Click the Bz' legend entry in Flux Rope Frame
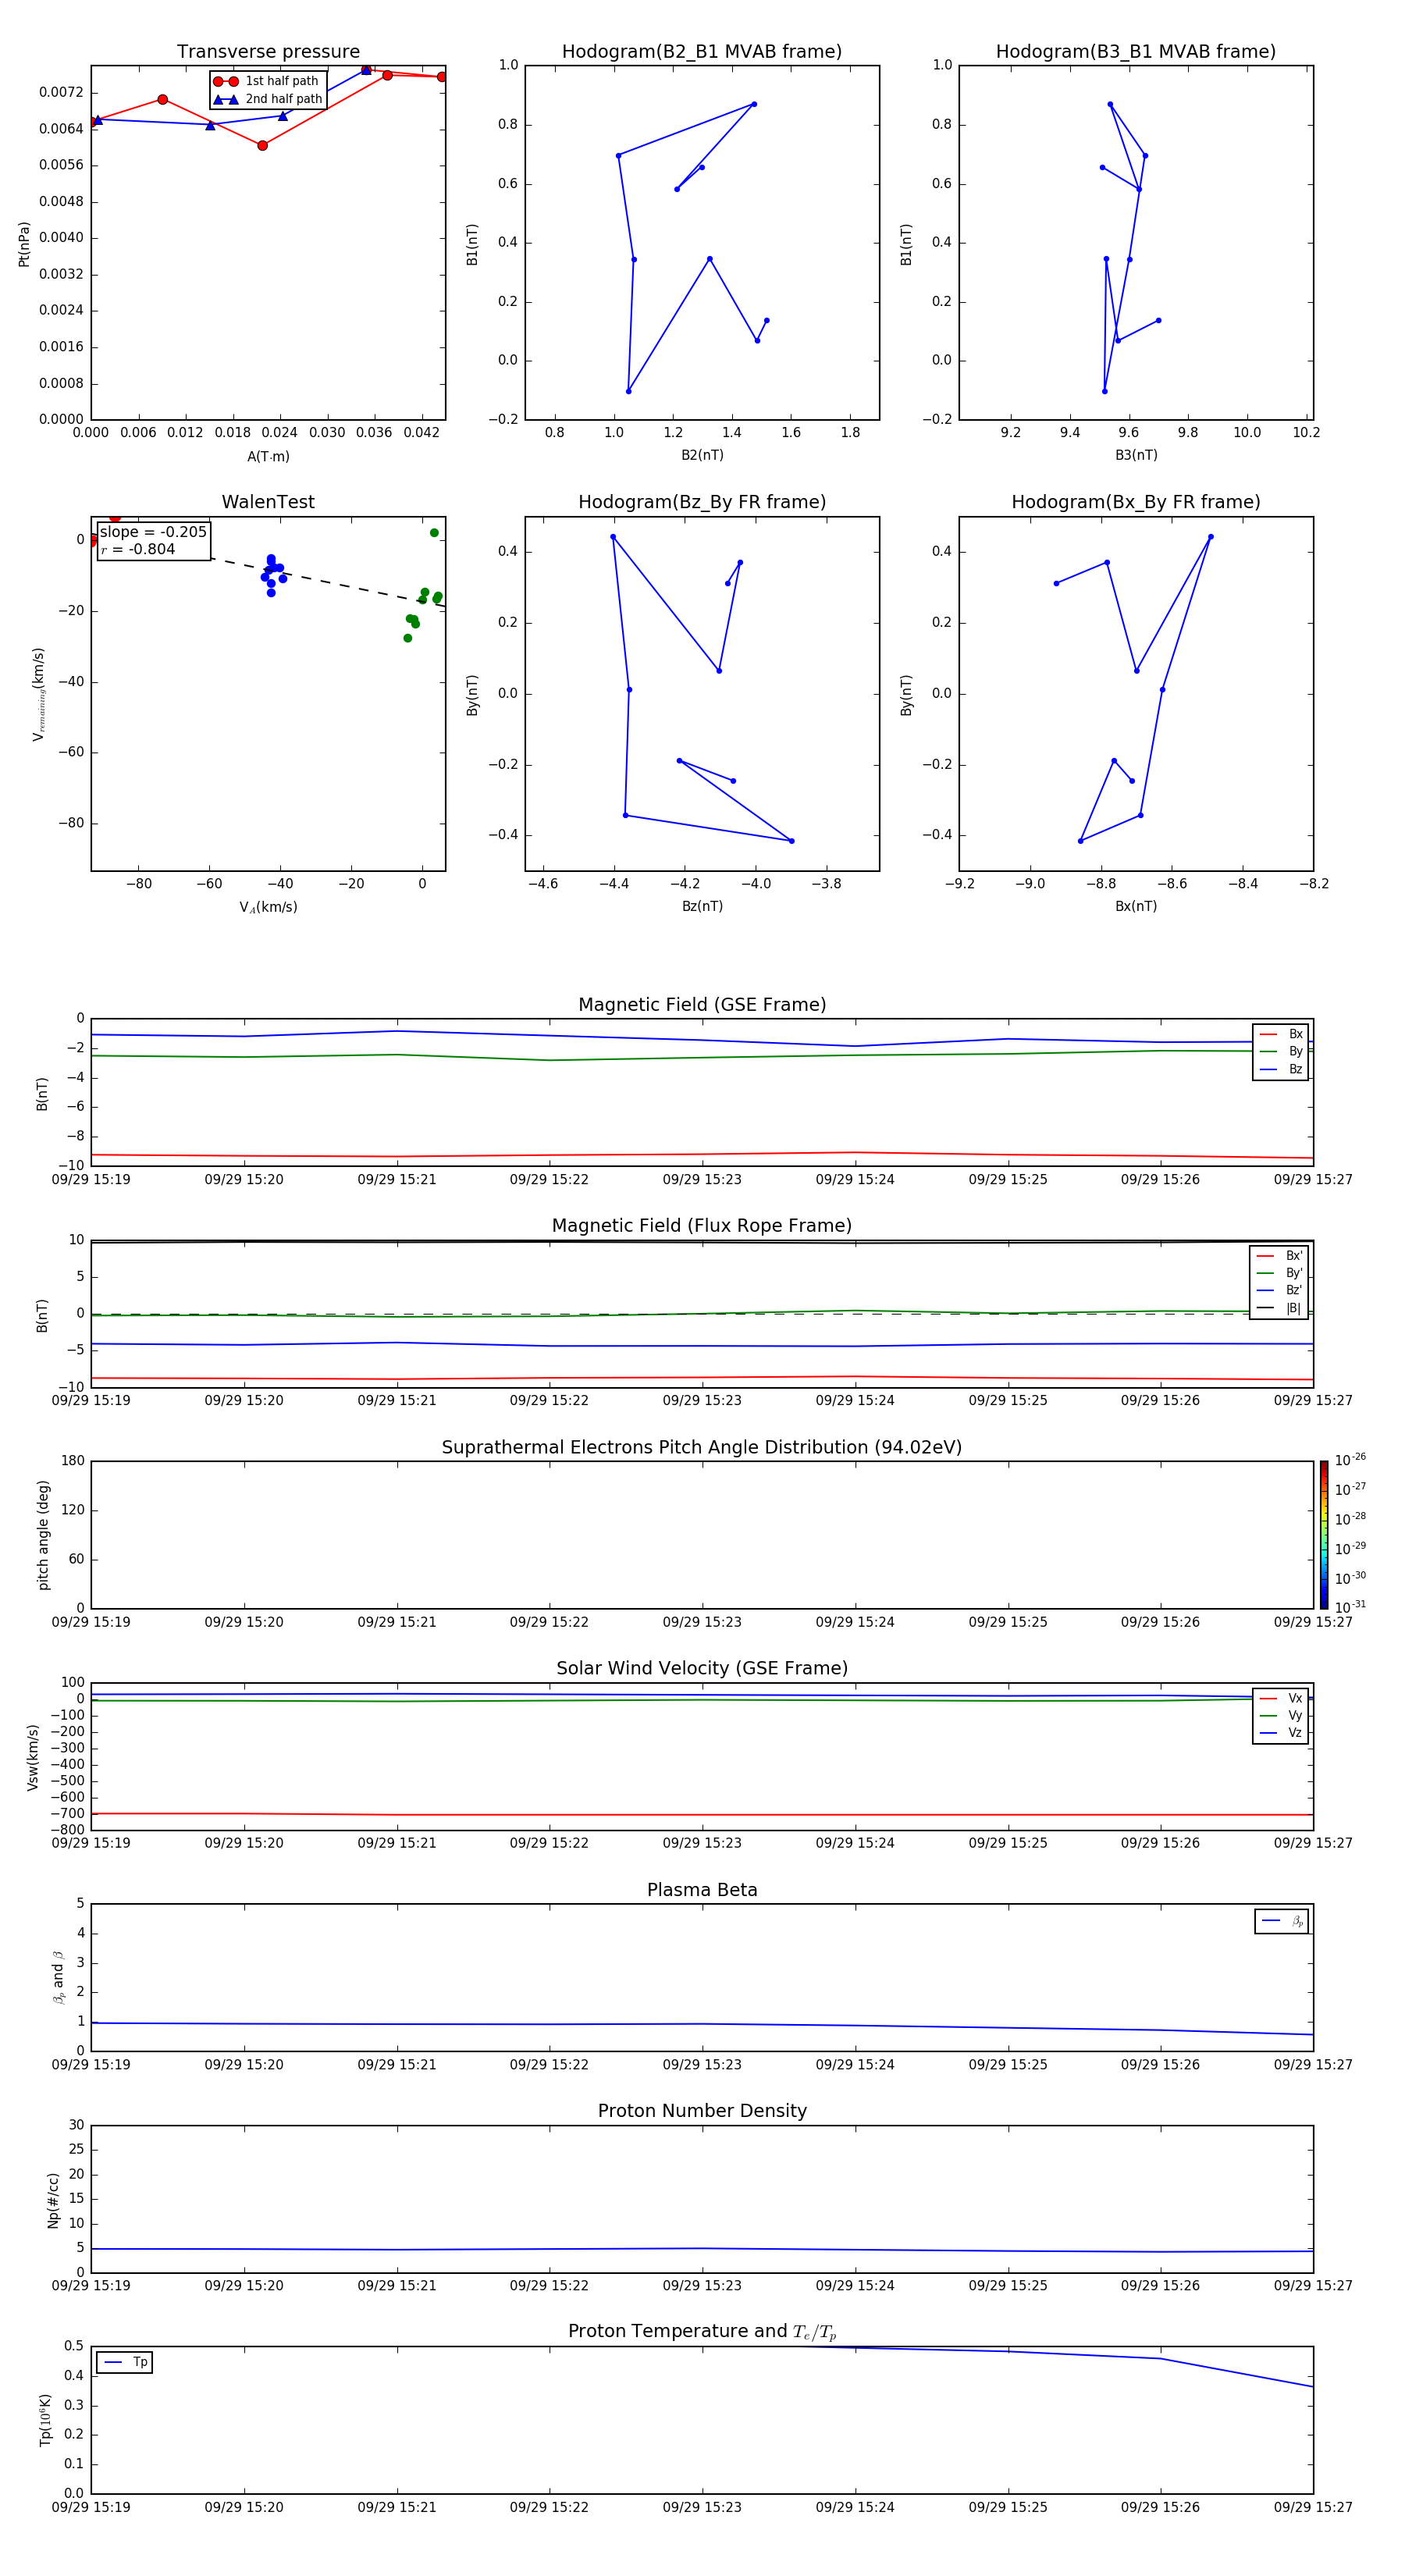 tap(1279, 1290)
